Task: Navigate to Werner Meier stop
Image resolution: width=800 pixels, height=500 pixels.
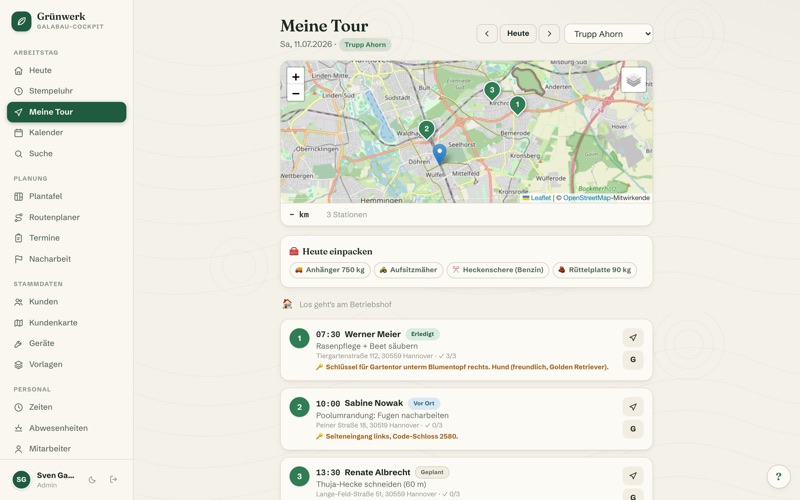Action: (633, 338)
